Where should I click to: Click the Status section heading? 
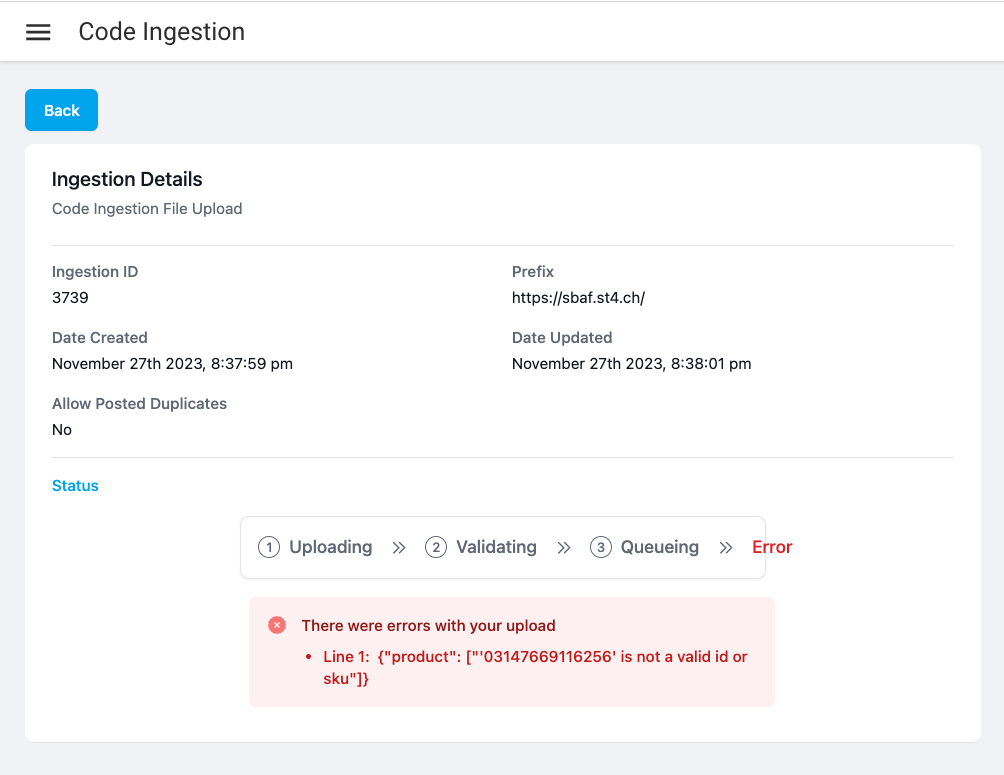(75, 486)
